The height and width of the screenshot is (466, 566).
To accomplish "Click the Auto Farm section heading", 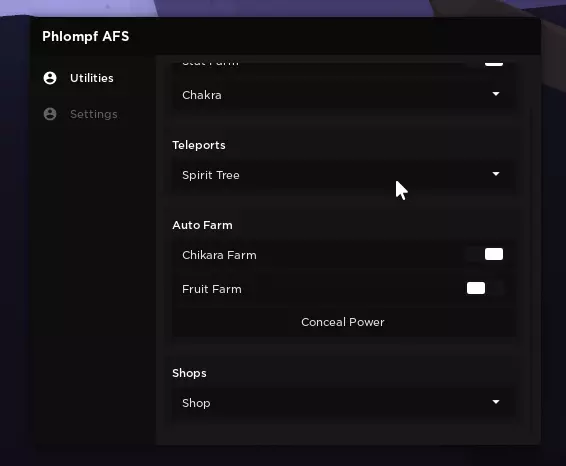I will (x=203, y=225).
